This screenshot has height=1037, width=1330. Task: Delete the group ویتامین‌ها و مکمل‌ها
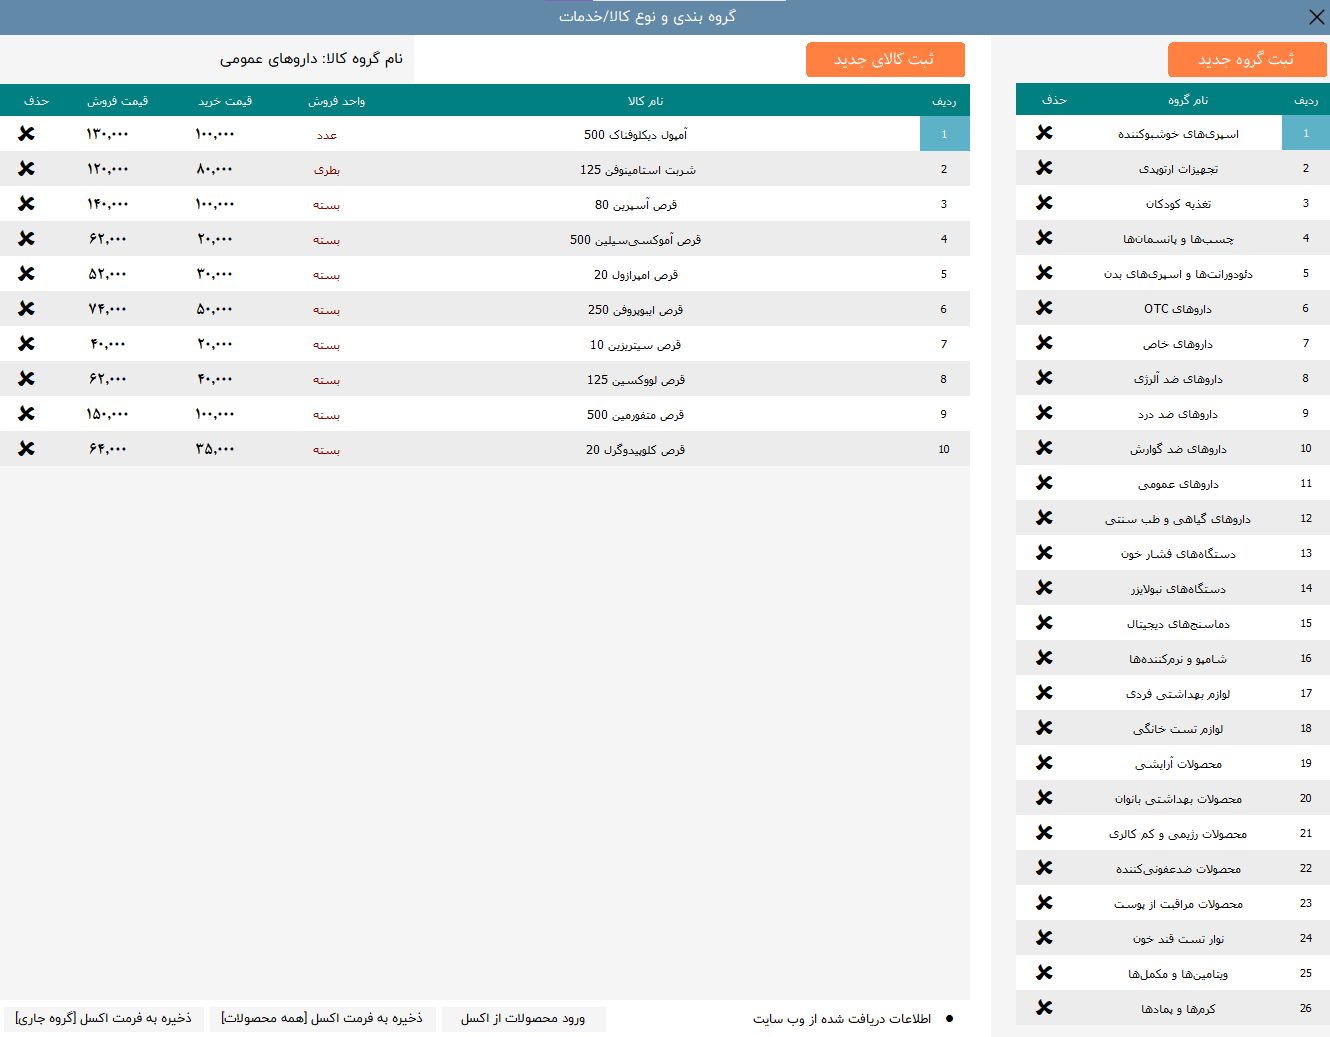coord(1044,973)
